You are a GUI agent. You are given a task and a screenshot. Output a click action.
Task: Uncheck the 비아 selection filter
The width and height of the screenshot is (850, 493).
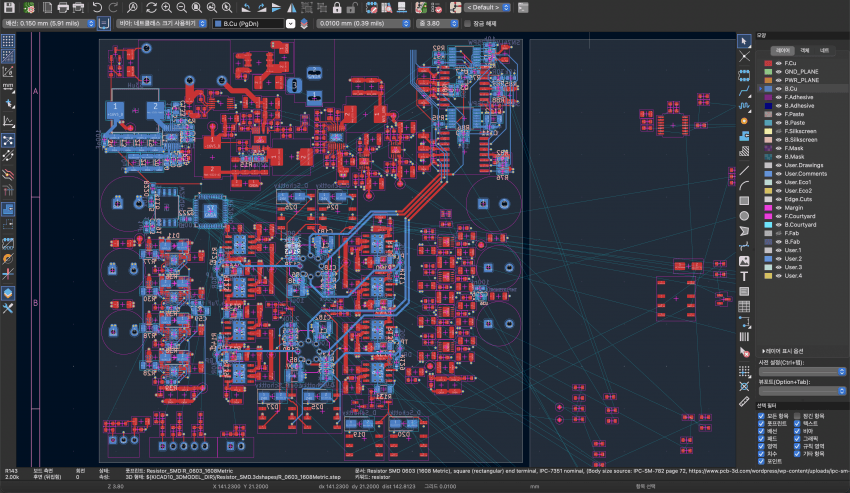797,431
